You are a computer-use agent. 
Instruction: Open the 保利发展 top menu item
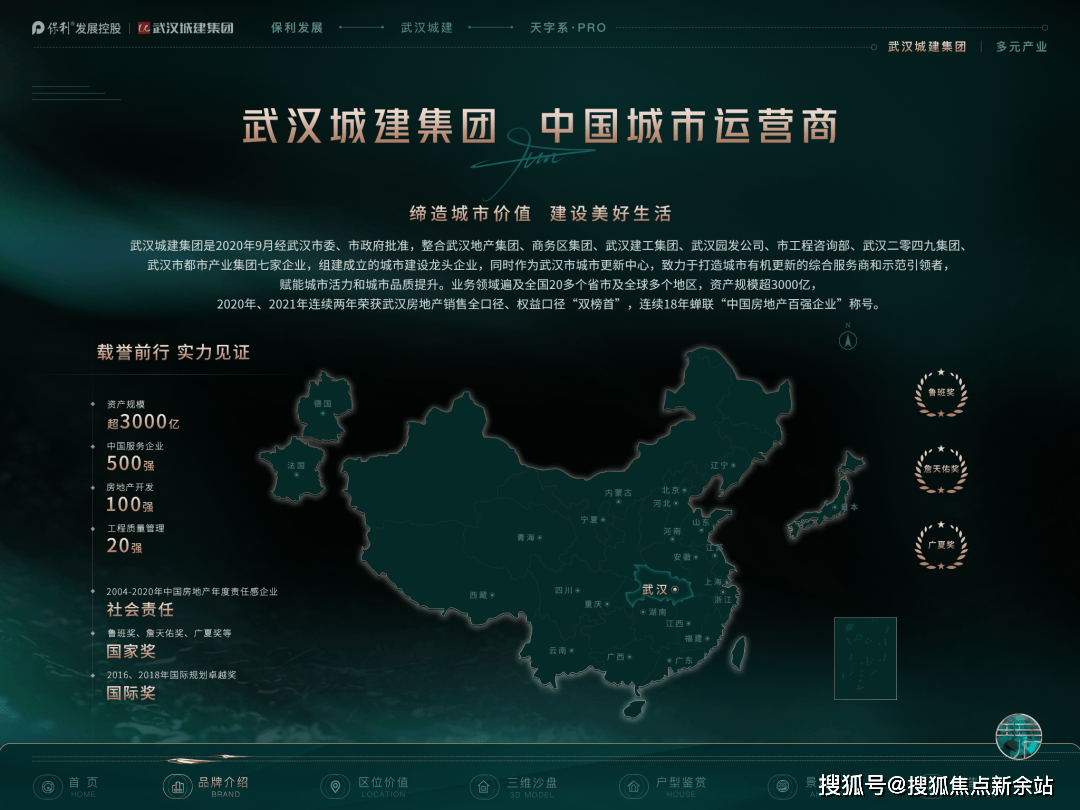[x=297, y=28]
